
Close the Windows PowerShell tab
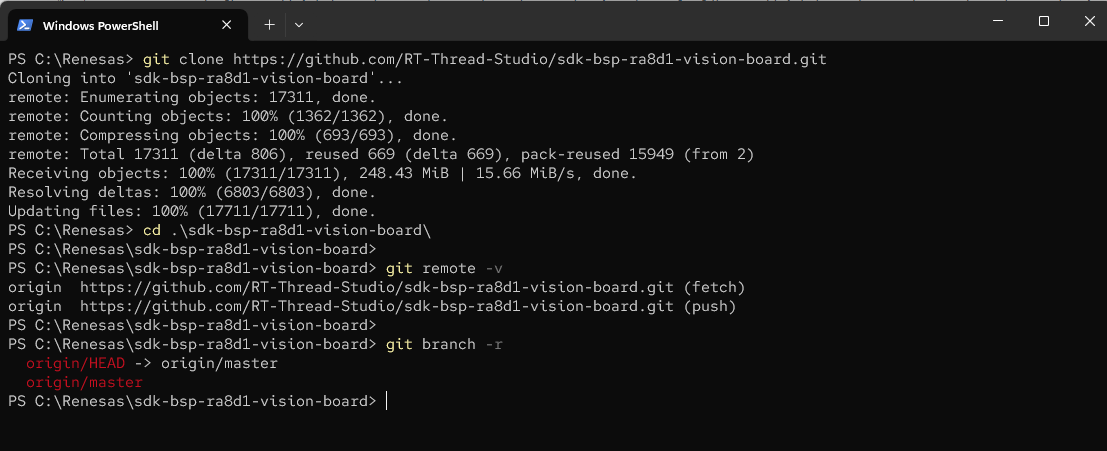[230, 25]
